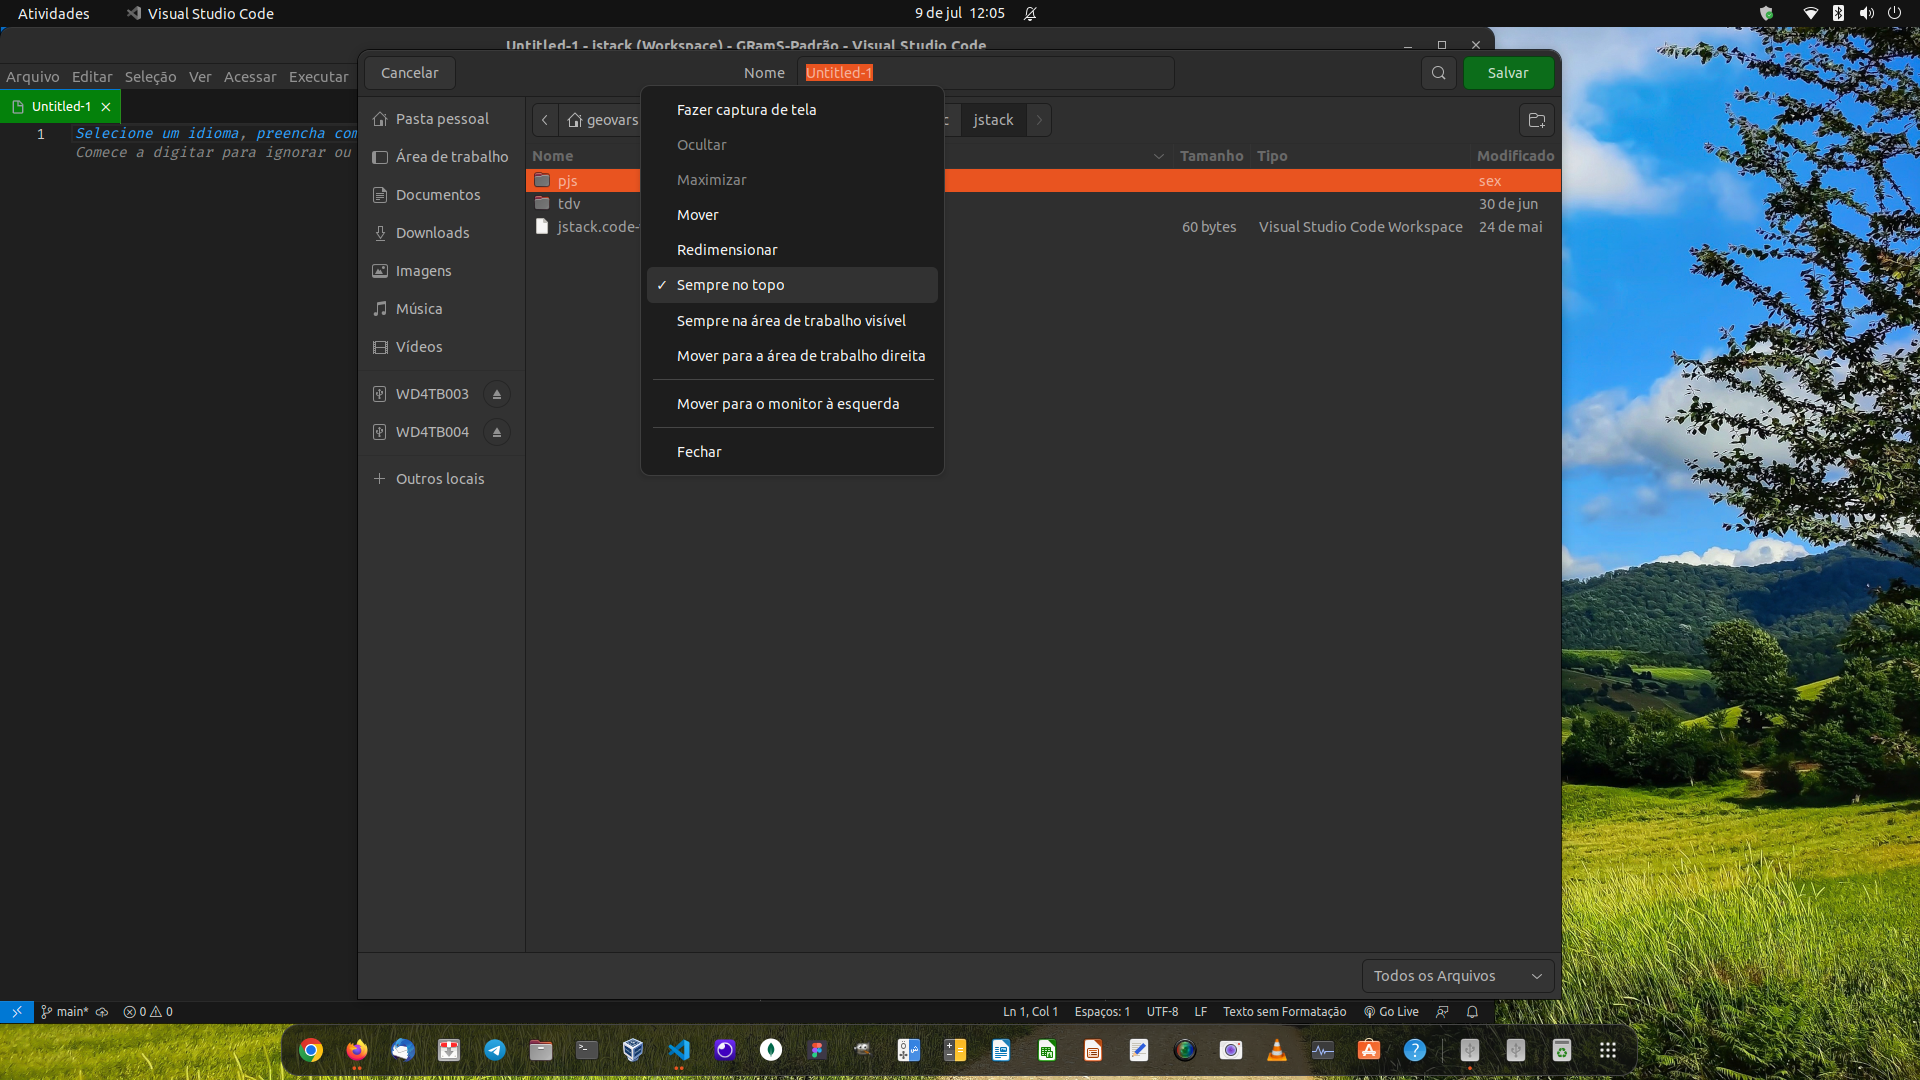
Task: Toggle Sempre na área de trabalho visível
Action: (790, 321)
